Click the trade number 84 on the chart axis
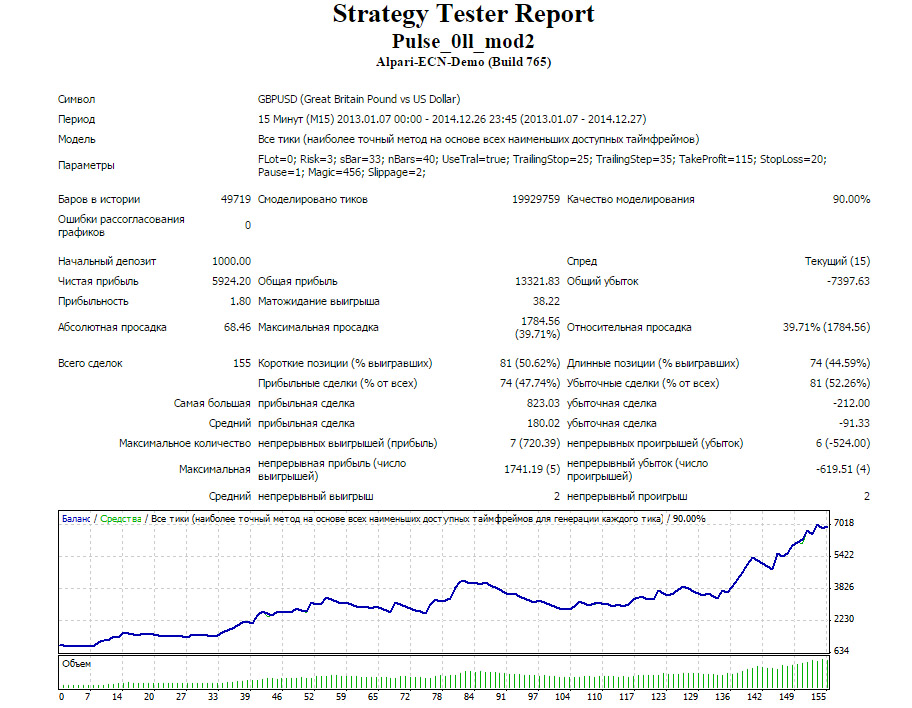This screenshot has height=708, width=912. click(469, 697)
